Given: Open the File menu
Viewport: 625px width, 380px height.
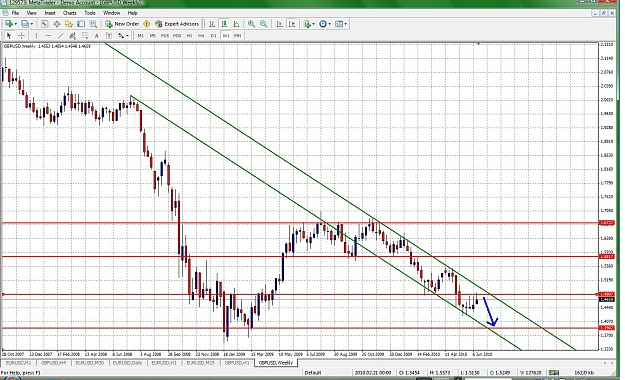Looking at the screenshot, I should click(x=15, y=13).
